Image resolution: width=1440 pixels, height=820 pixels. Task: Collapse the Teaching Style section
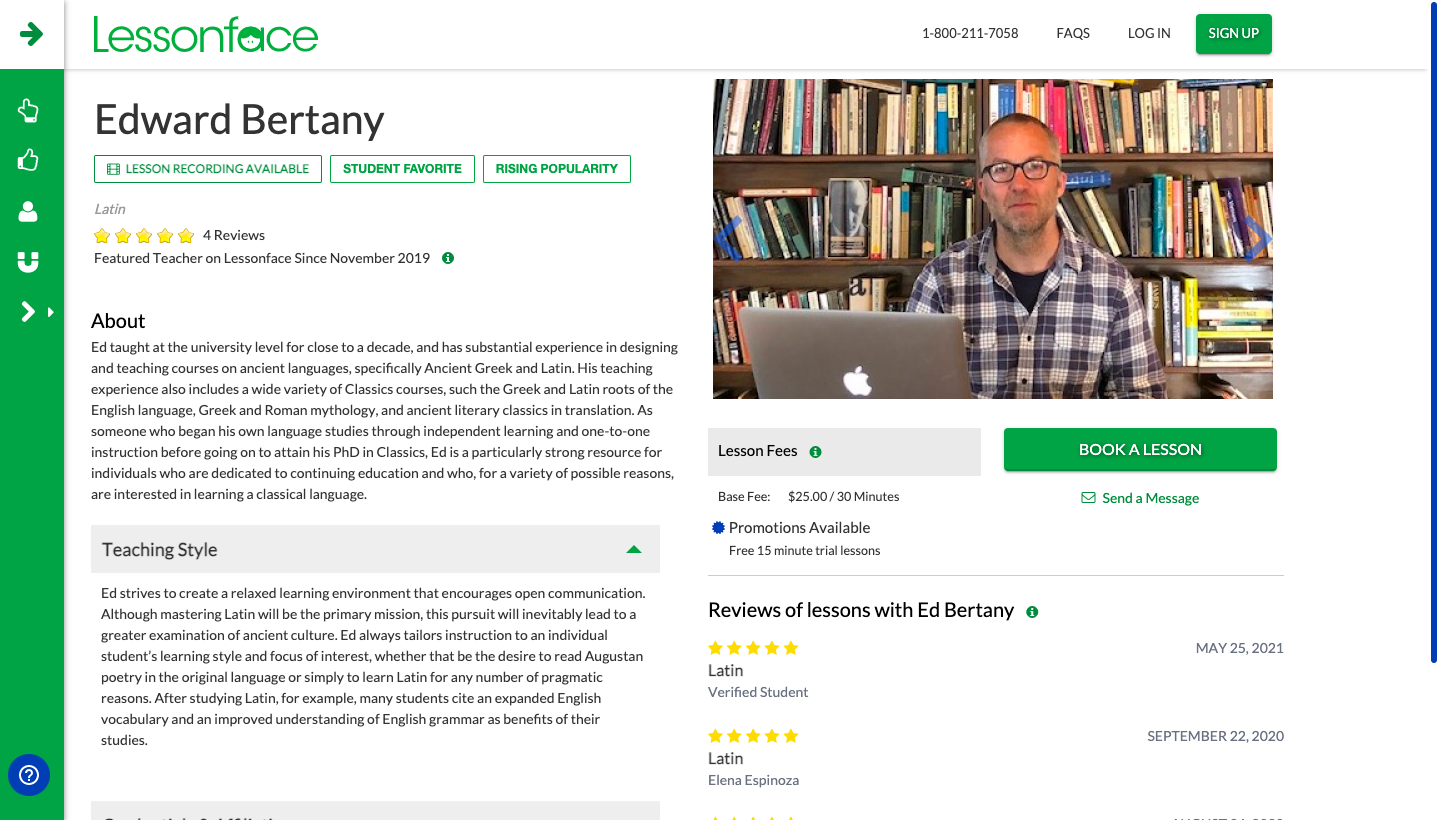point(633,549)
